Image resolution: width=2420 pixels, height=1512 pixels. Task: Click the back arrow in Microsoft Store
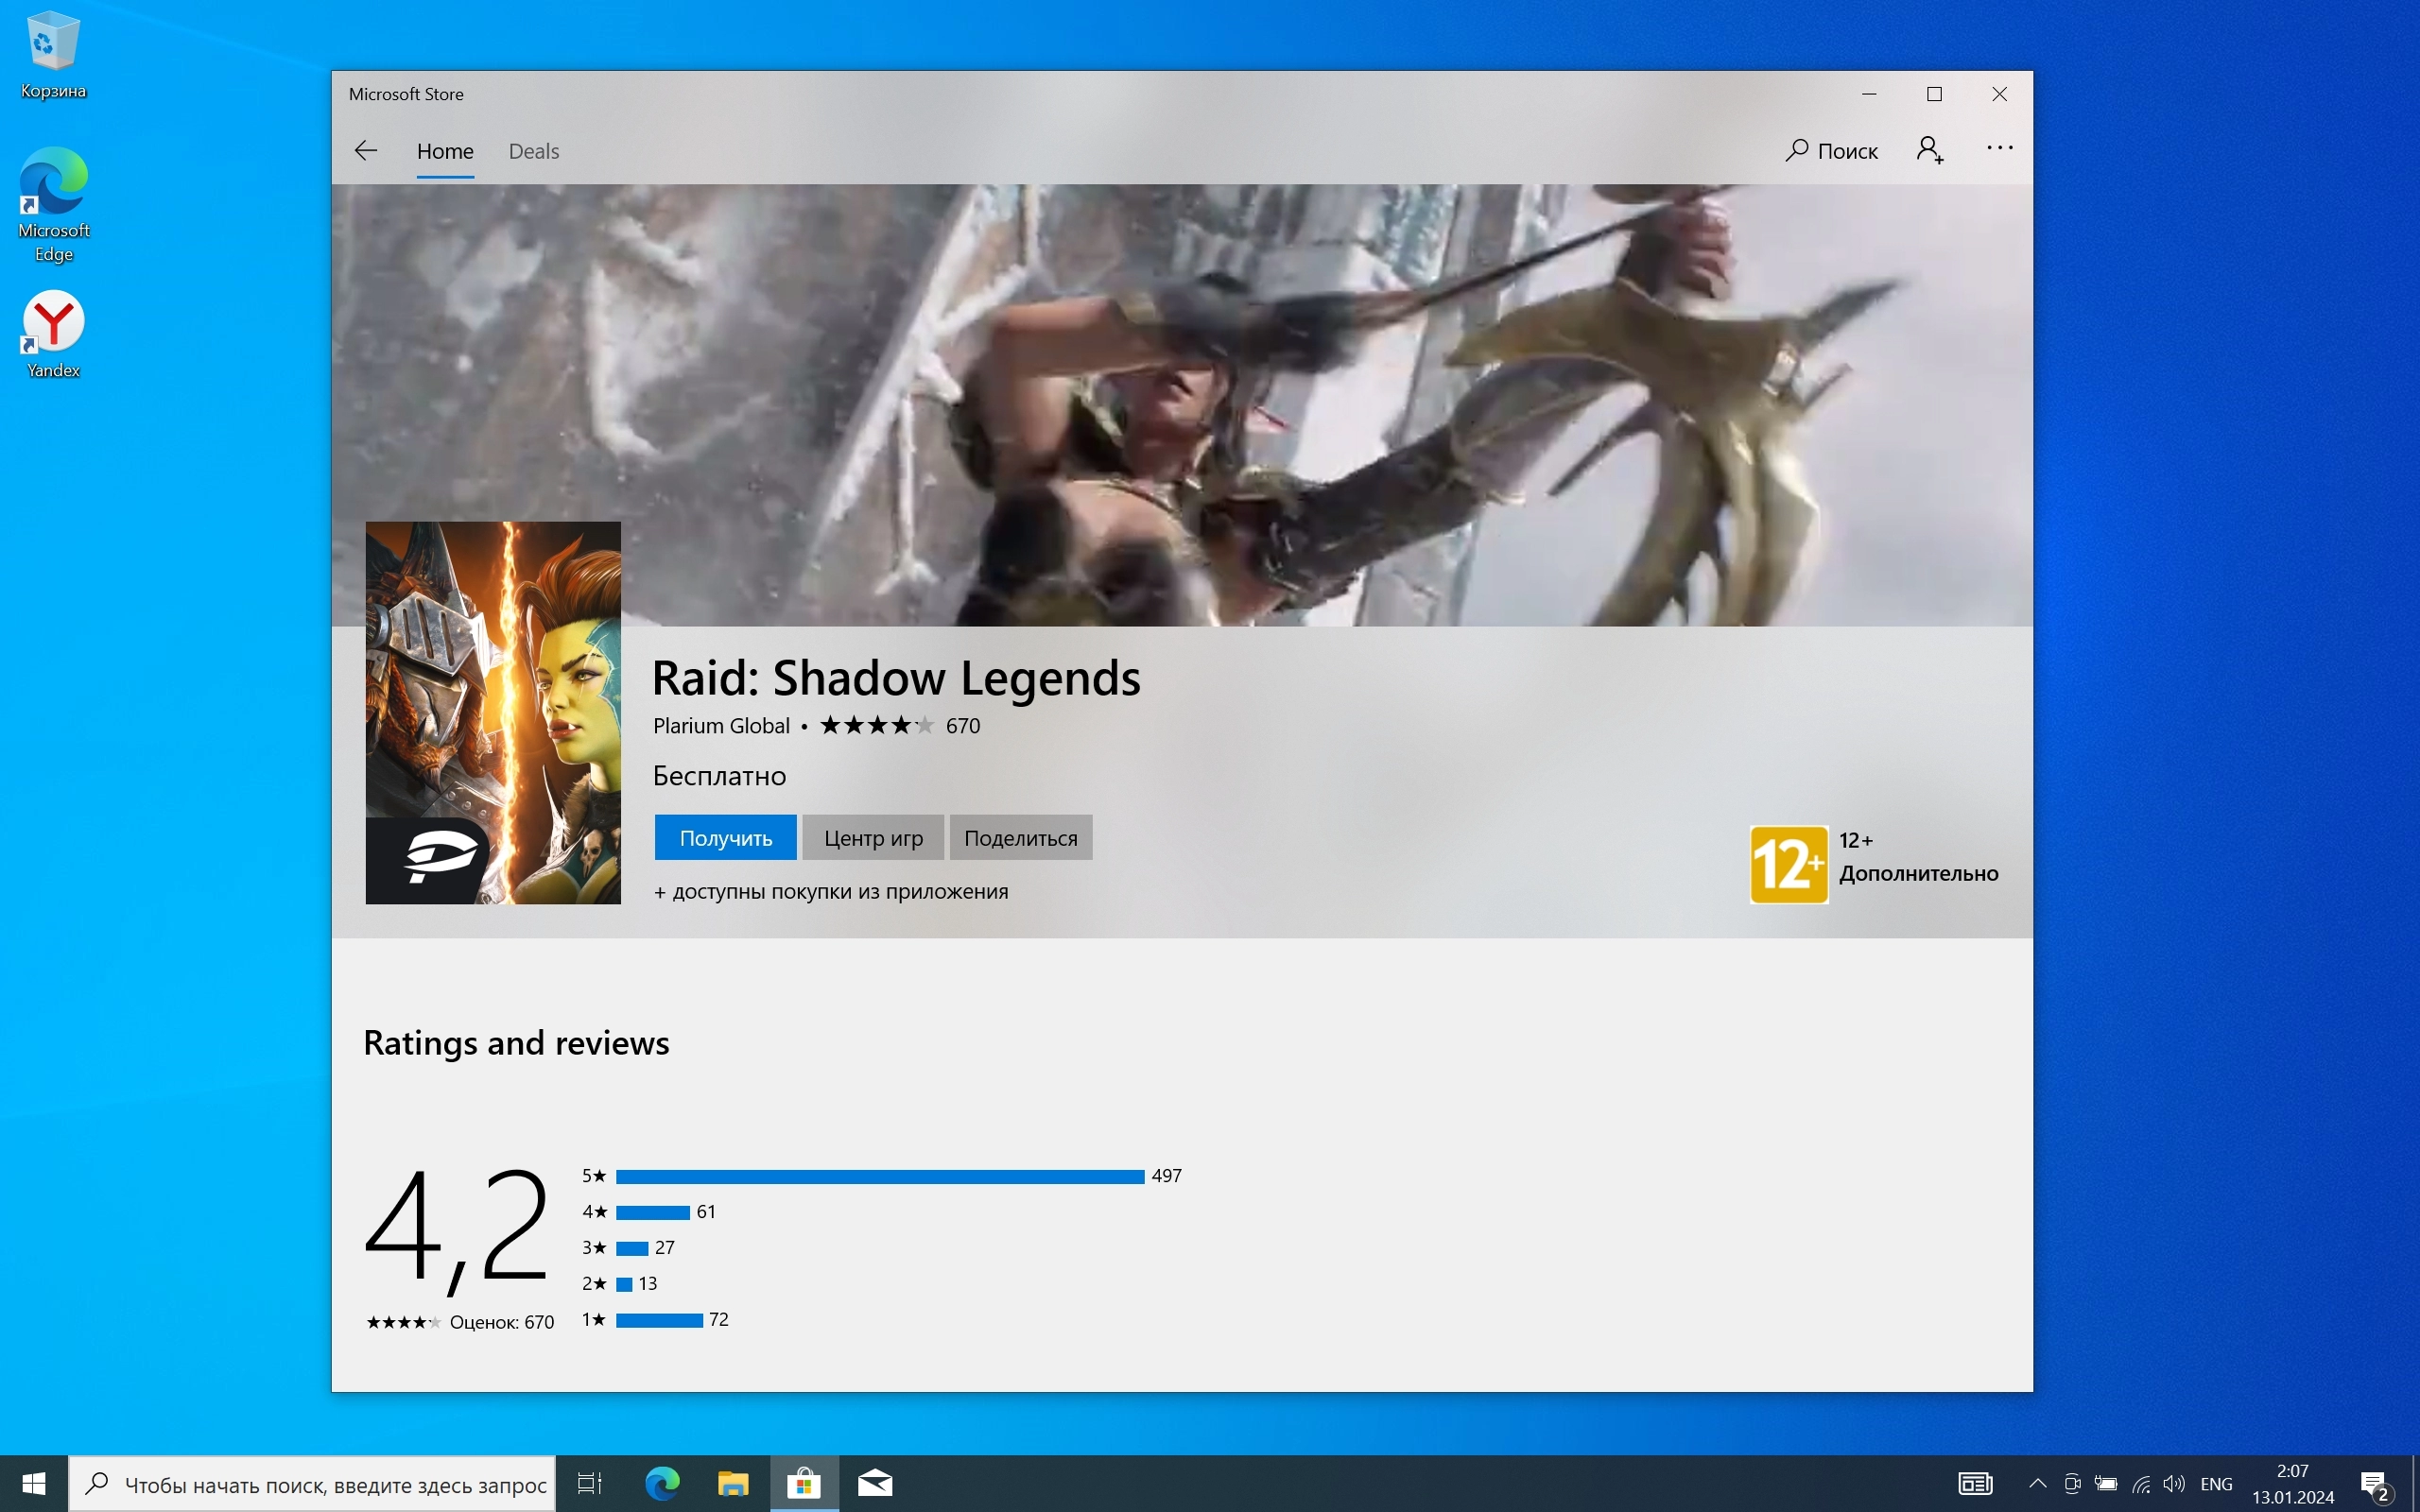click(366, 151)
